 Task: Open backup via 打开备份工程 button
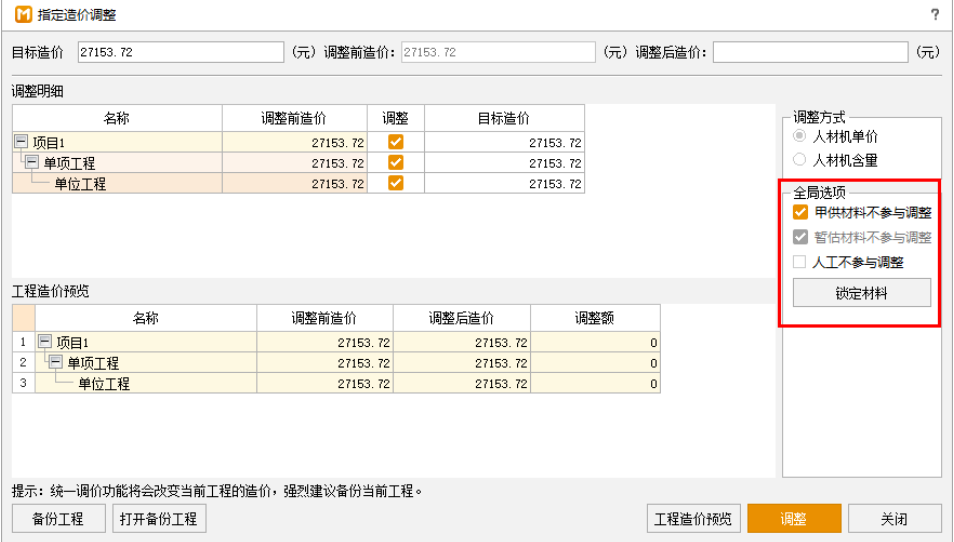[158, 519]
